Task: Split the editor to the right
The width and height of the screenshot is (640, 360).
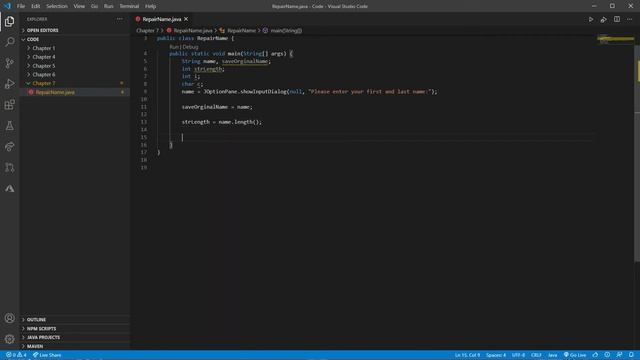Action: 617,19
